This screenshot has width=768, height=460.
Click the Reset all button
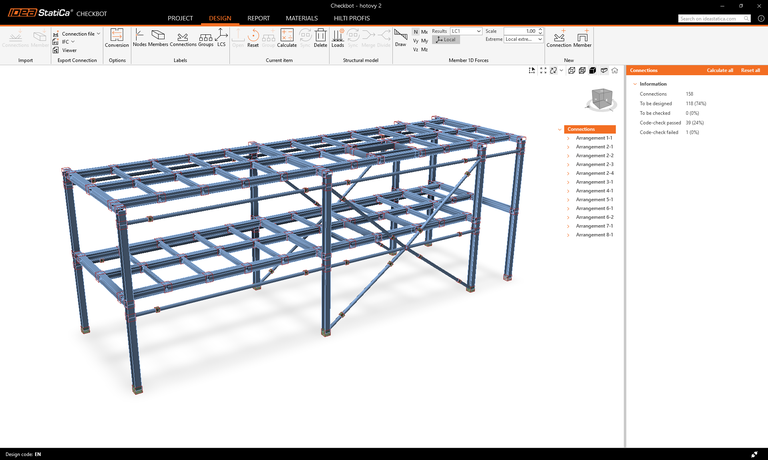pyautogui.click(x=750, y=71)
